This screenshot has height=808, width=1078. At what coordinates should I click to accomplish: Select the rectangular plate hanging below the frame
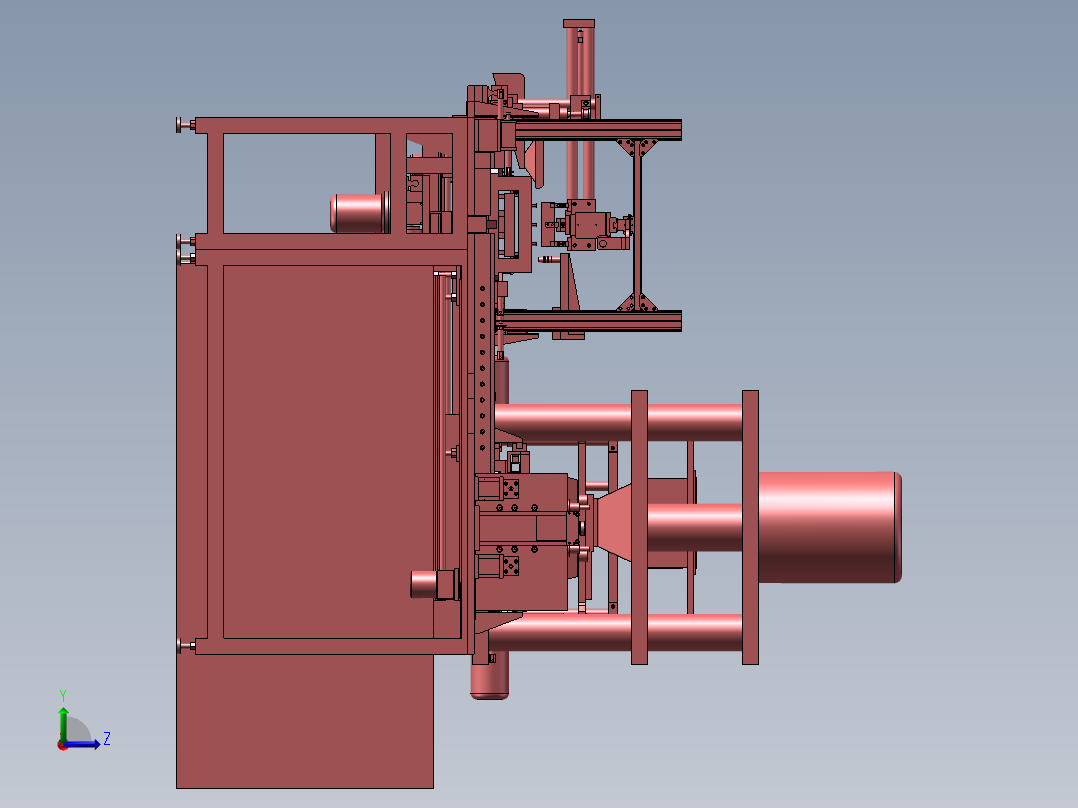[x=305, y=721]
